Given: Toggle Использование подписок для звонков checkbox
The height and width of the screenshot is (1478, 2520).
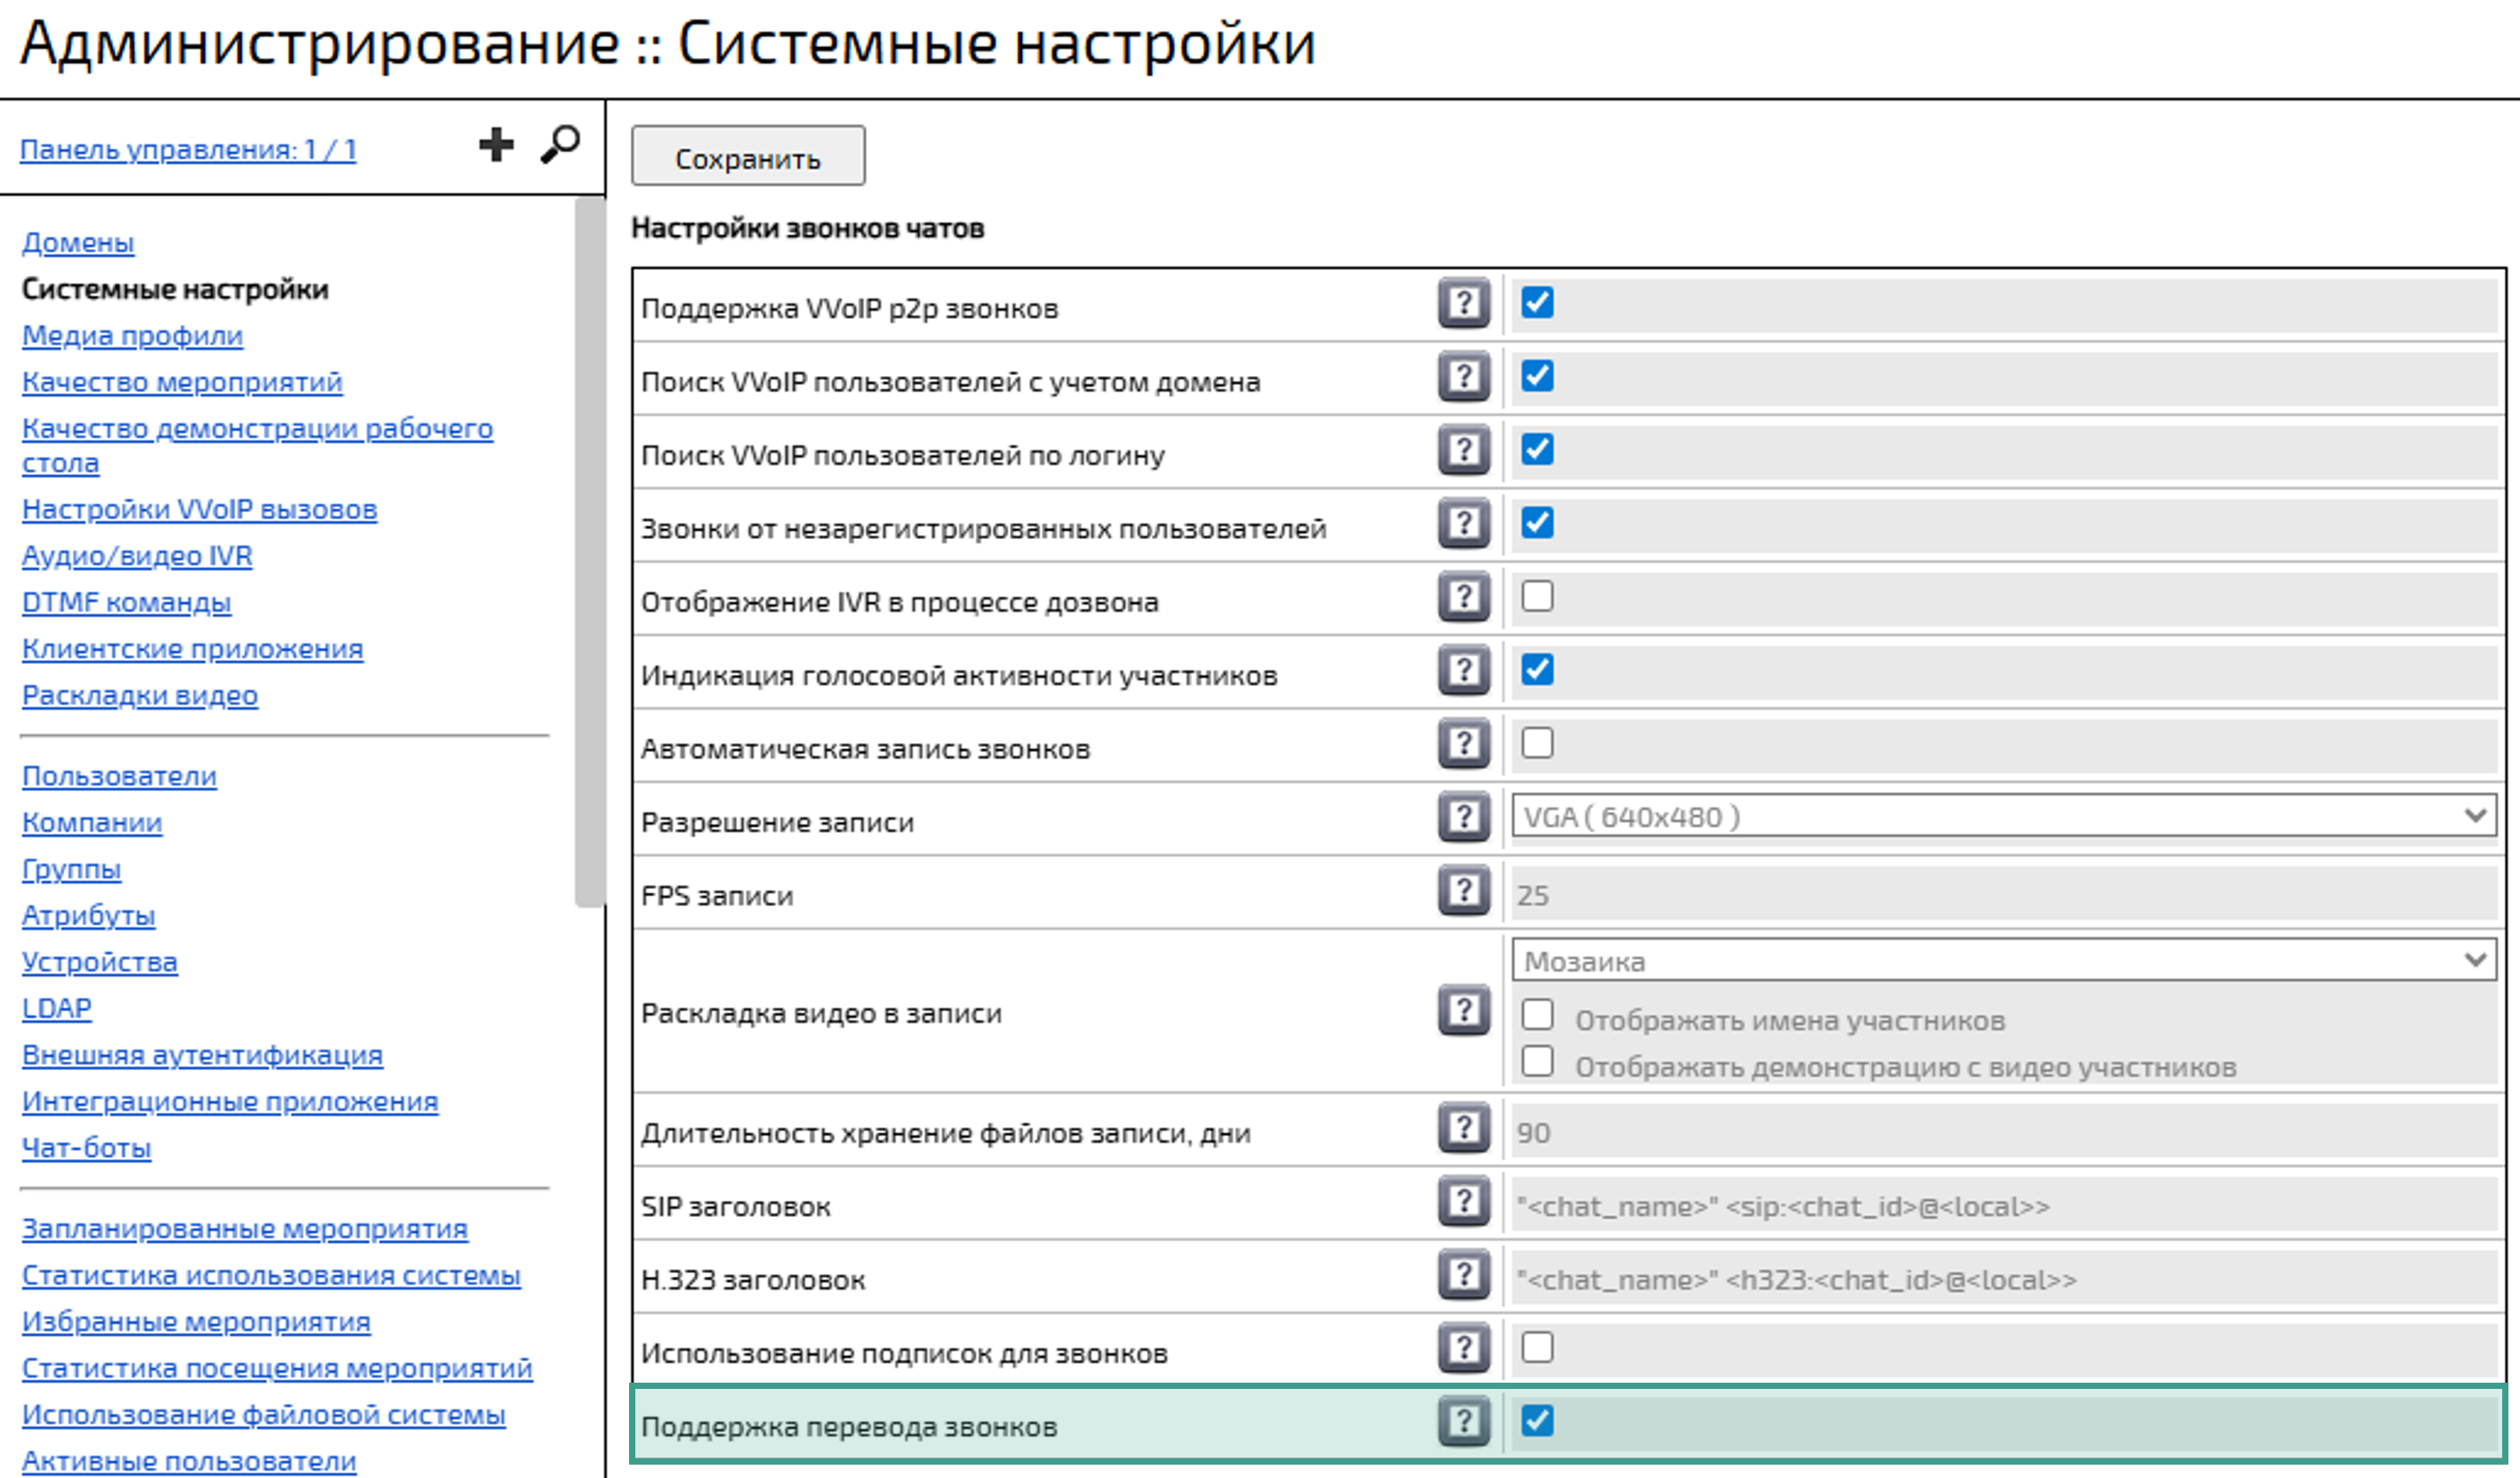Looking at the screenshot, I should pos(1537,1348).
